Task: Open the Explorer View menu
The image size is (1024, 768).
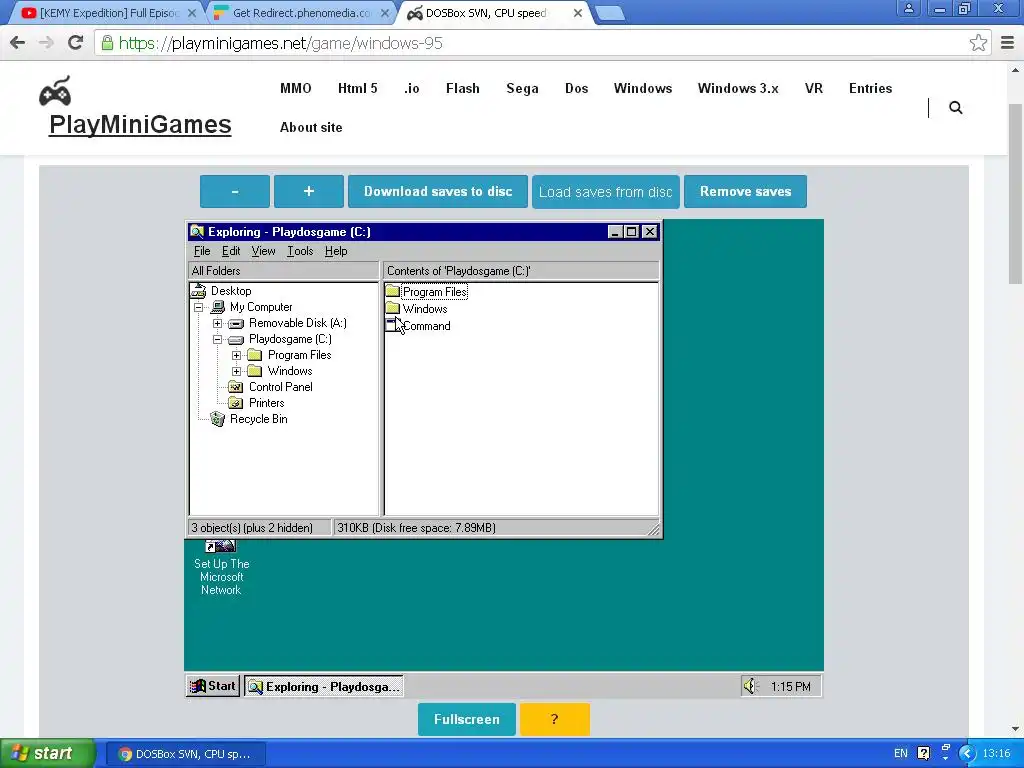Action: 263,251
